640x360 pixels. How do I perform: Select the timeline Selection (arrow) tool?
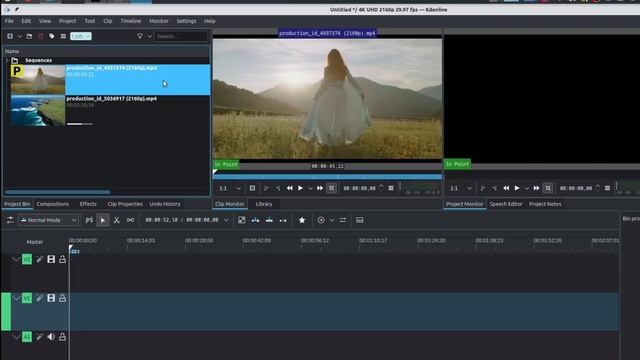point(103,220)
